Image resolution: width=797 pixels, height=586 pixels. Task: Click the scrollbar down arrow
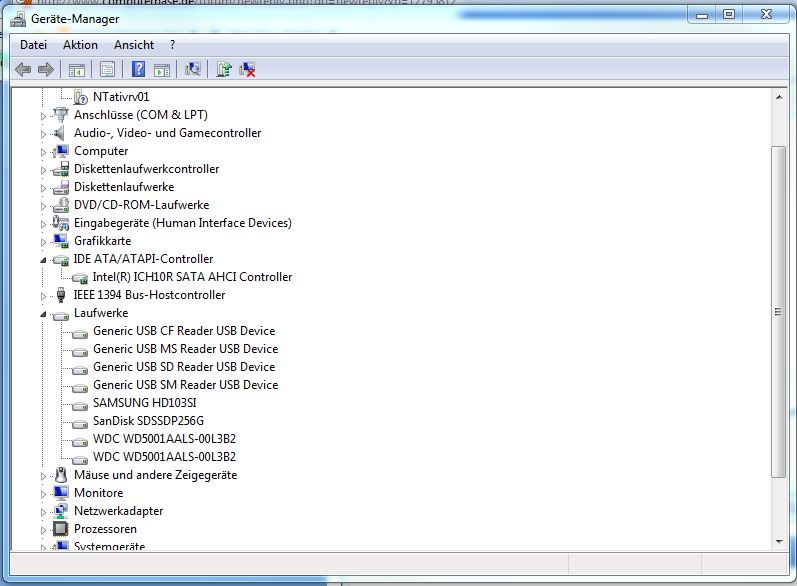779,542
